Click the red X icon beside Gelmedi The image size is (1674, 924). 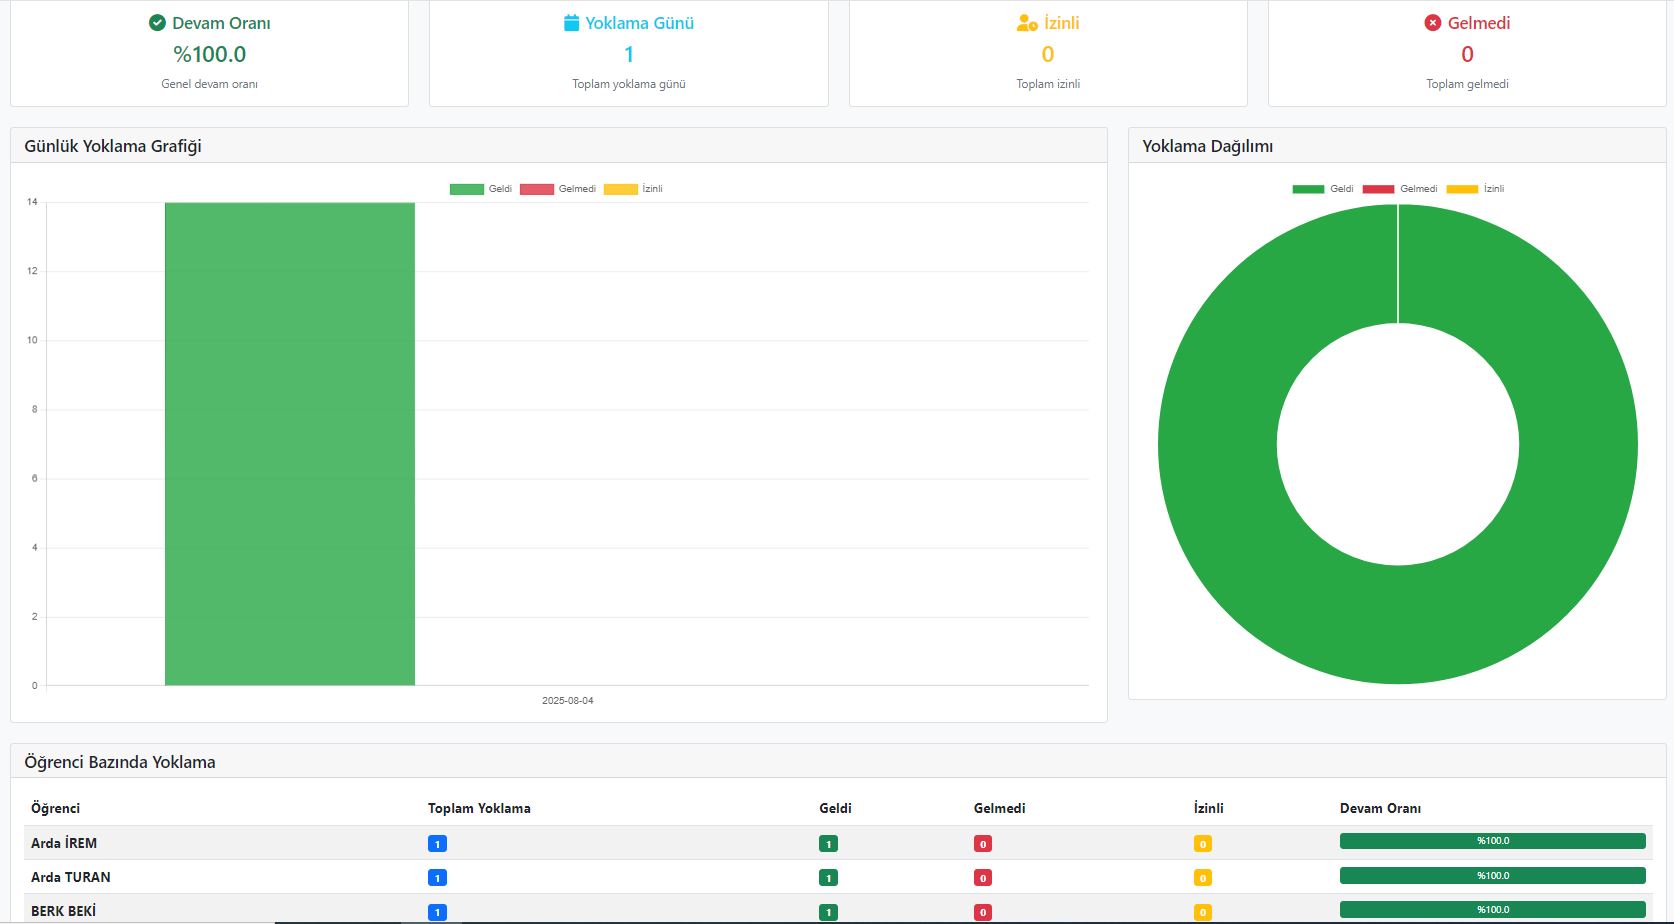pyautogui.click(x=1433, y=23)
